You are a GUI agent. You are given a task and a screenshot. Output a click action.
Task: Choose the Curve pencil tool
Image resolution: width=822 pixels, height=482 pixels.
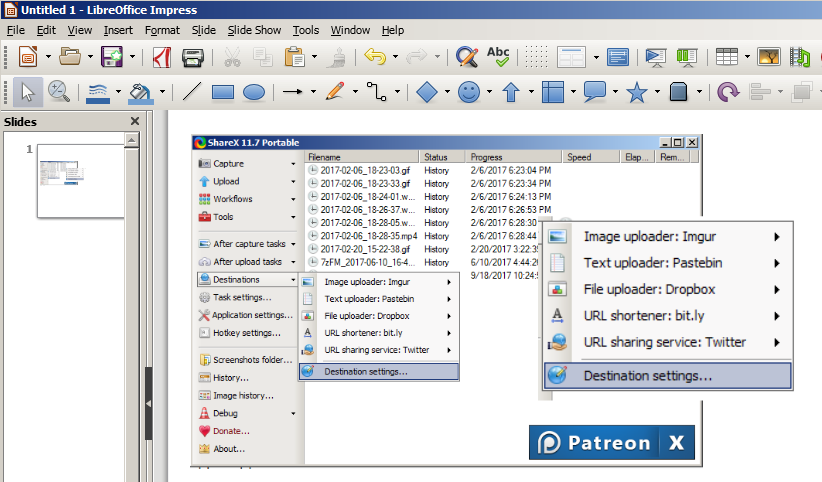pyautogui.click(x=334, y=92)
